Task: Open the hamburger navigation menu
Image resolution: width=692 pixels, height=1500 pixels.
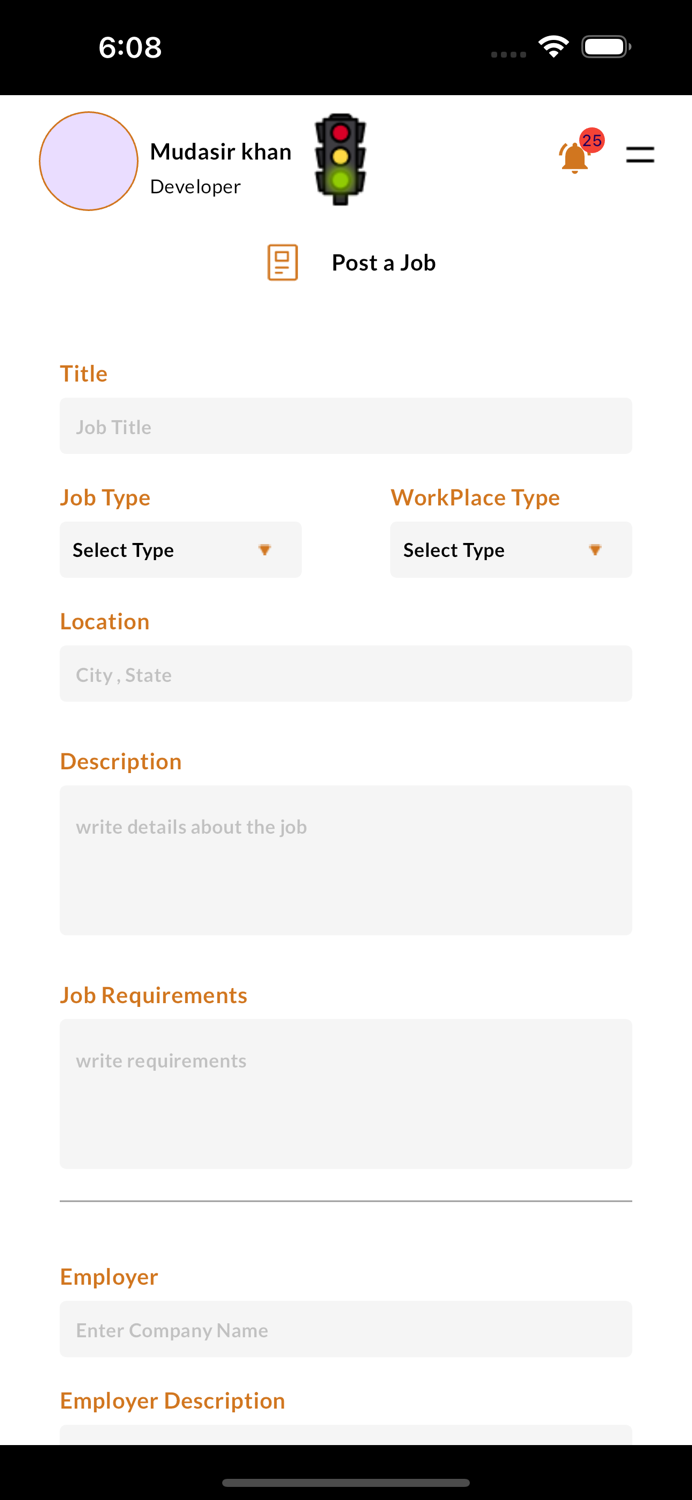Action: [x=640, y=155]
